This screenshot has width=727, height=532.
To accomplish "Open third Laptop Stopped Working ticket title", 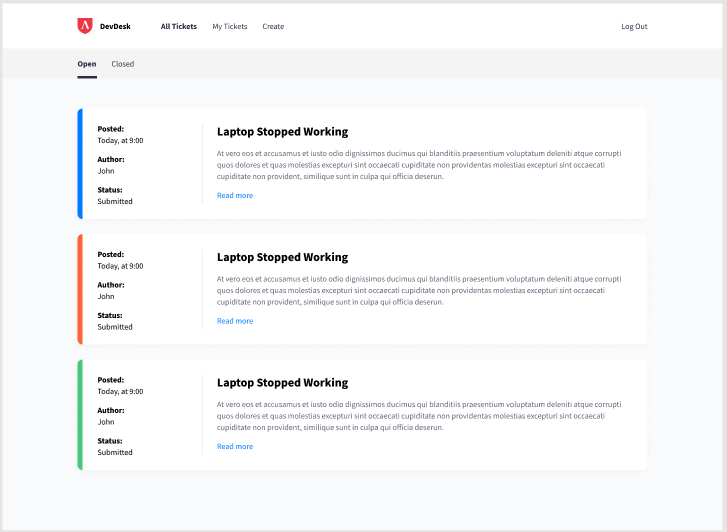I will click(x=282, y=383).
